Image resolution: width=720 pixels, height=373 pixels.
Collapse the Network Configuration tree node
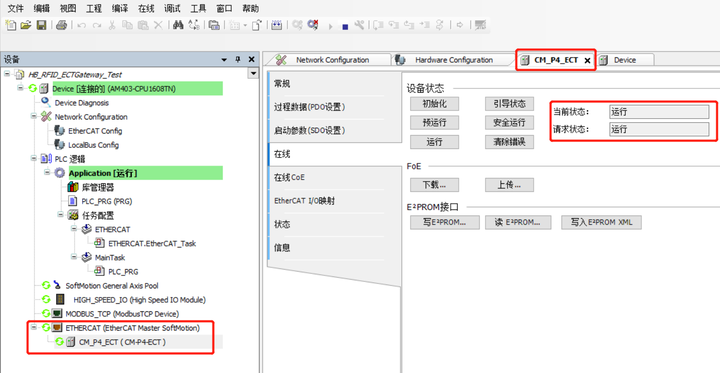tap(34, 116)
